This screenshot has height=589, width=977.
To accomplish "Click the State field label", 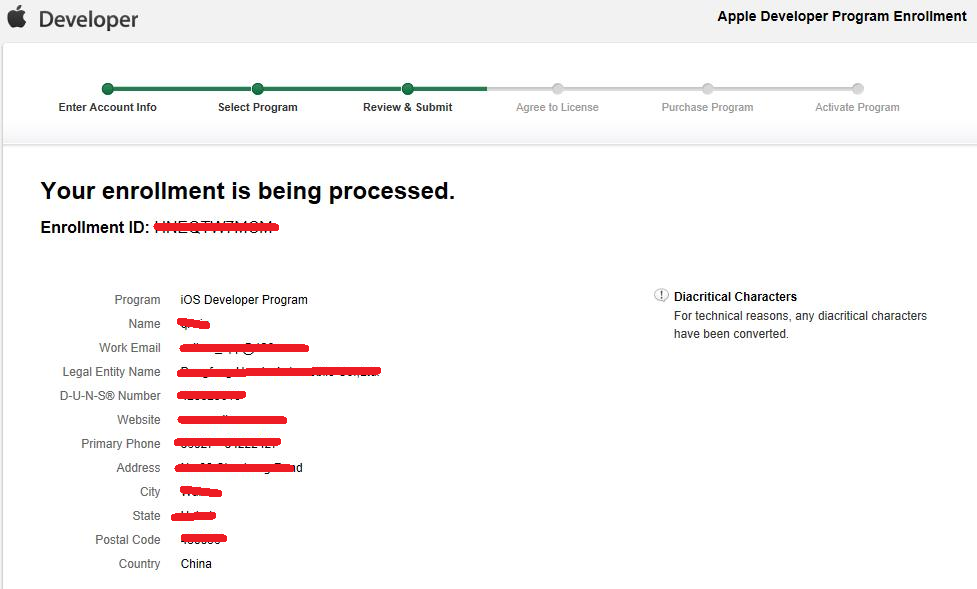I will (x=146, y=516).
